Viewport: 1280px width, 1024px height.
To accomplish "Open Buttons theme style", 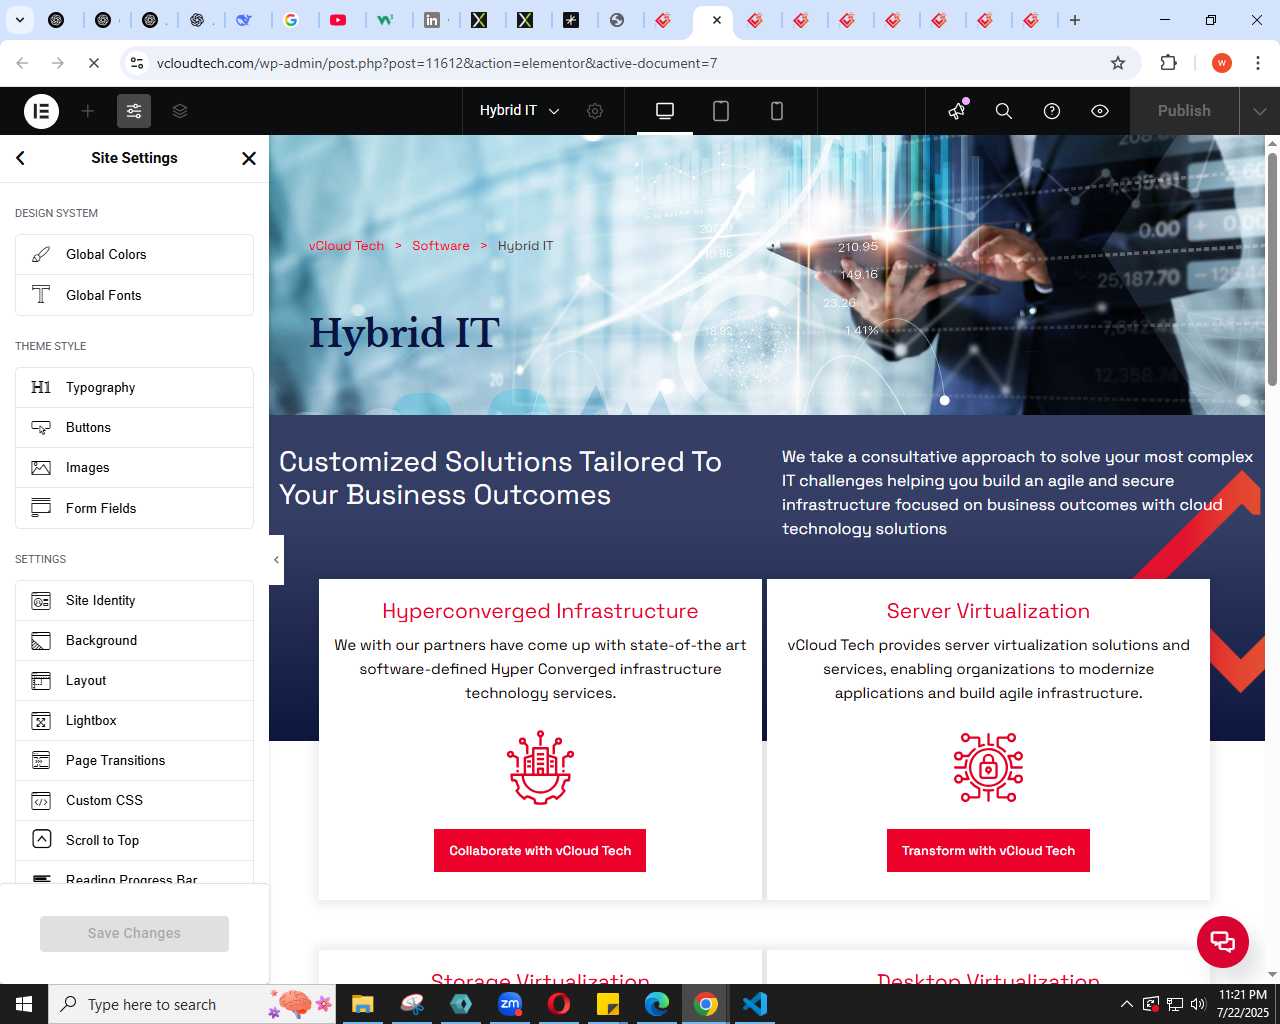I will 134,428.
